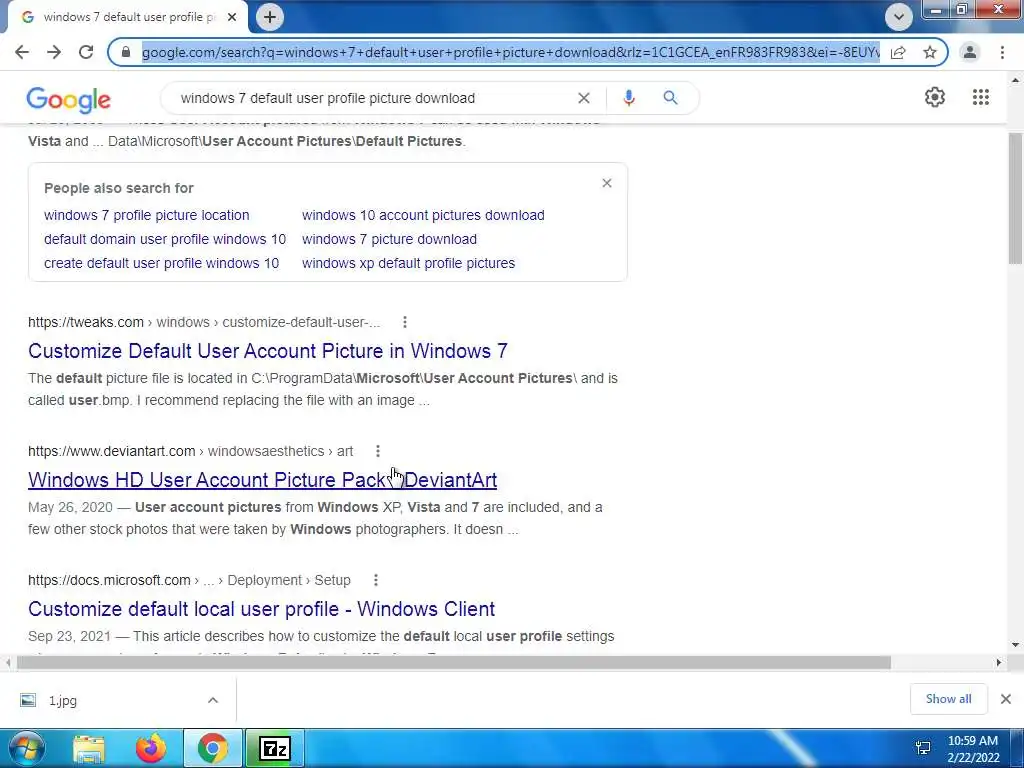Image resolution: width=1024 pixels, height=768 pixels.
Task: Select the URL in the address bar
Action: [x=511, y=52]
